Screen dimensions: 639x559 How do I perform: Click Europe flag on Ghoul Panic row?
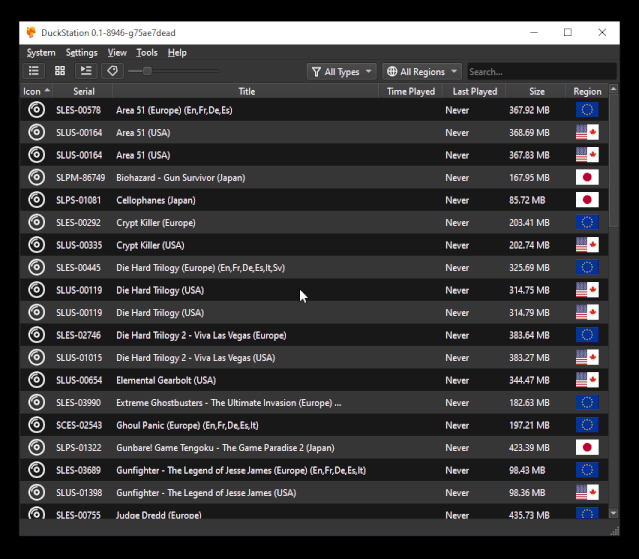click(587, 425)
